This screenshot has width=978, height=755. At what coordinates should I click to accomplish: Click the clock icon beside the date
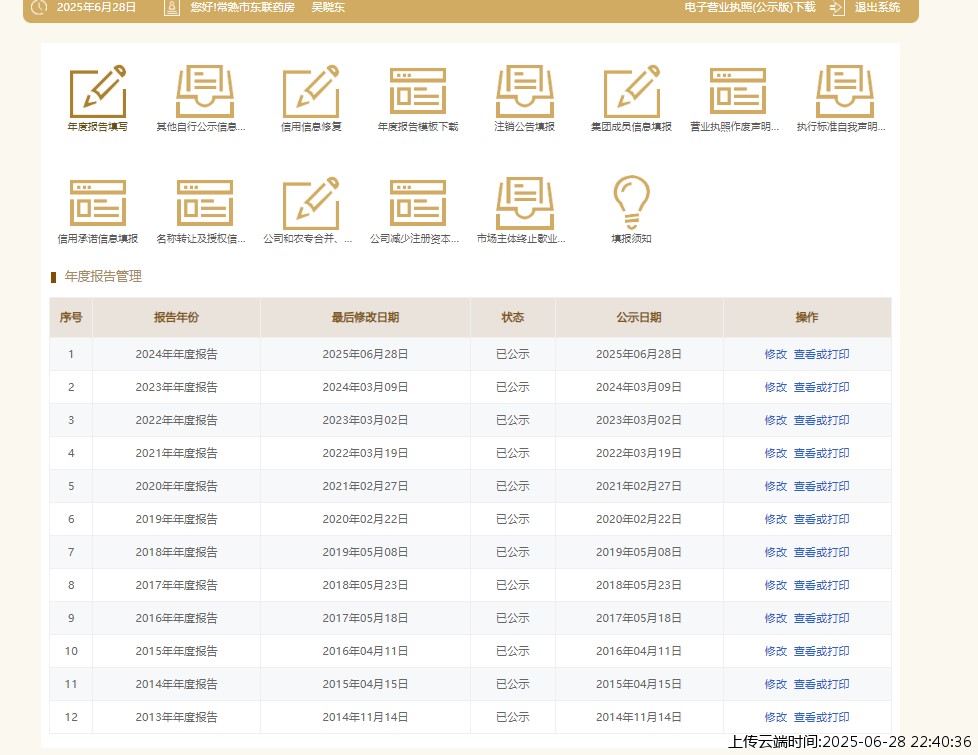tap(39, 7)
